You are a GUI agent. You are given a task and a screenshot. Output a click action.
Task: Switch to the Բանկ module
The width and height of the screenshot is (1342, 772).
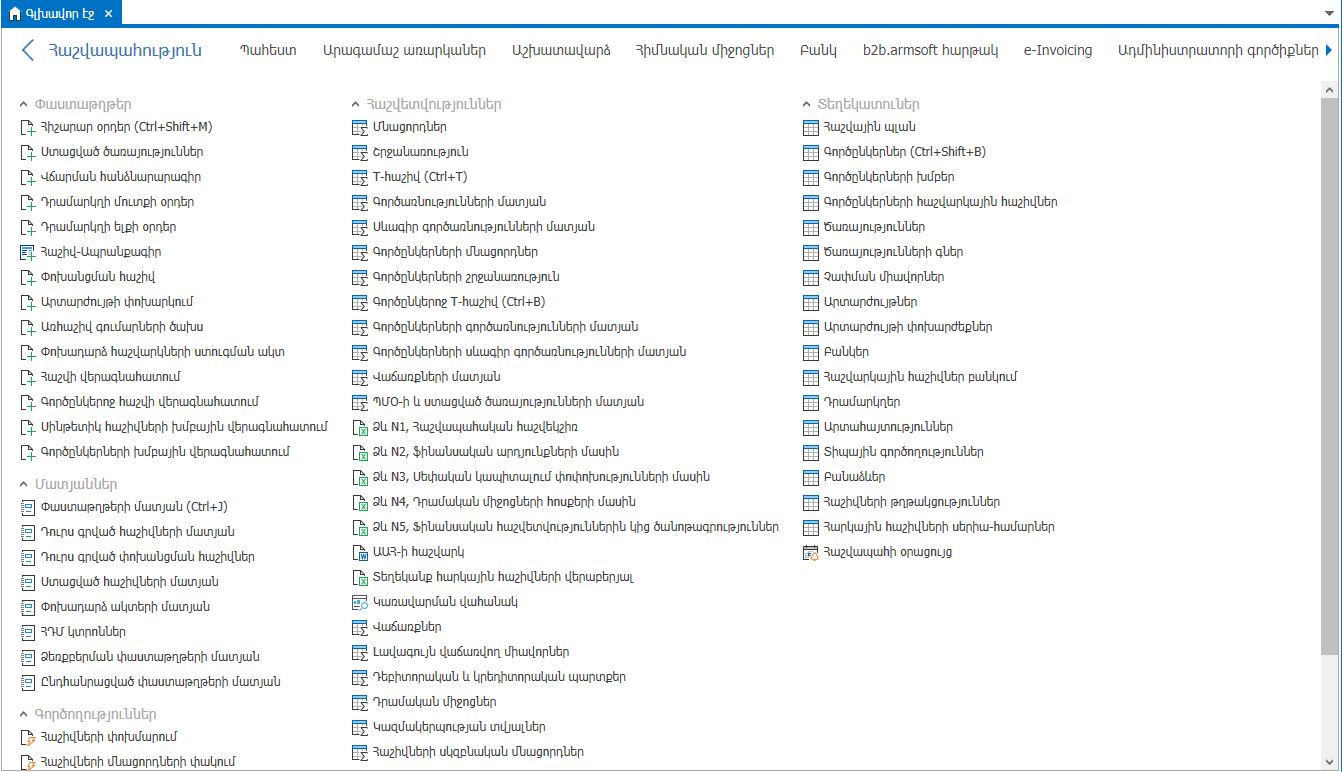click(x=818, y=50)
